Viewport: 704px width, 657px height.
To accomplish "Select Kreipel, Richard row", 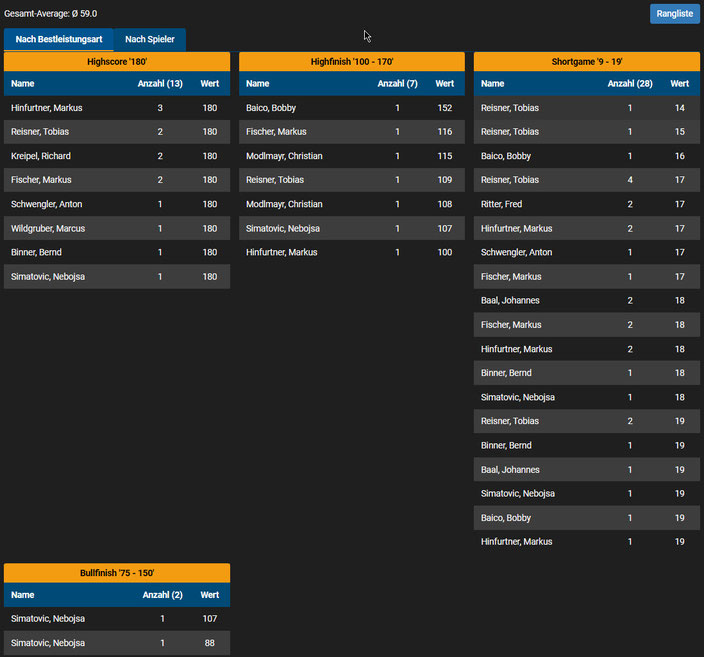I will [117, 156].
